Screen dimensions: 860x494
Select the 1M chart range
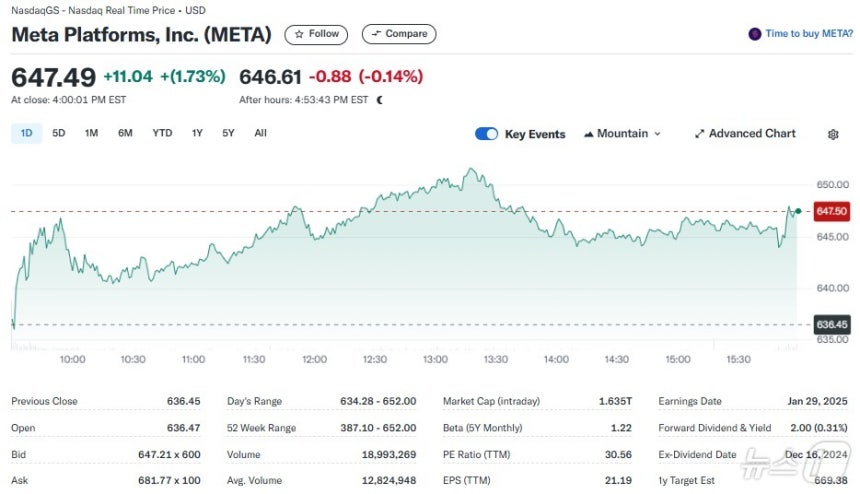pyautogui.click(x=91, y=133)
